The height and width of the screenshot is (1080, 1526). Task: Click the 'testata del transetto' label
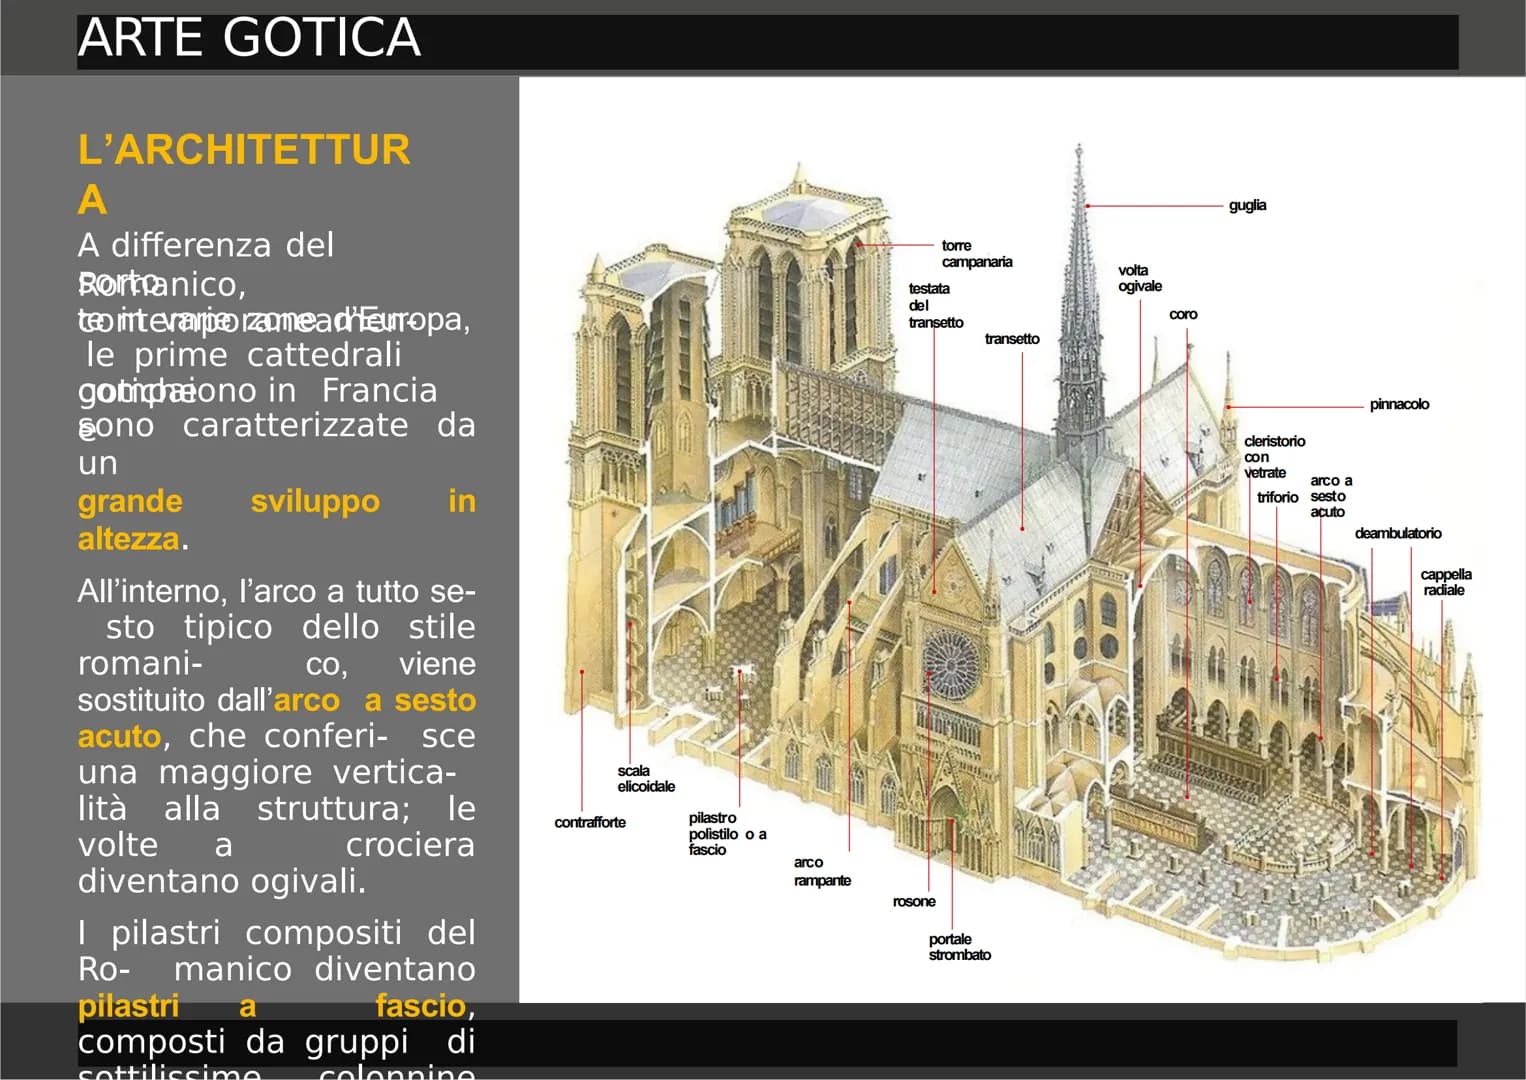point(935,305)
